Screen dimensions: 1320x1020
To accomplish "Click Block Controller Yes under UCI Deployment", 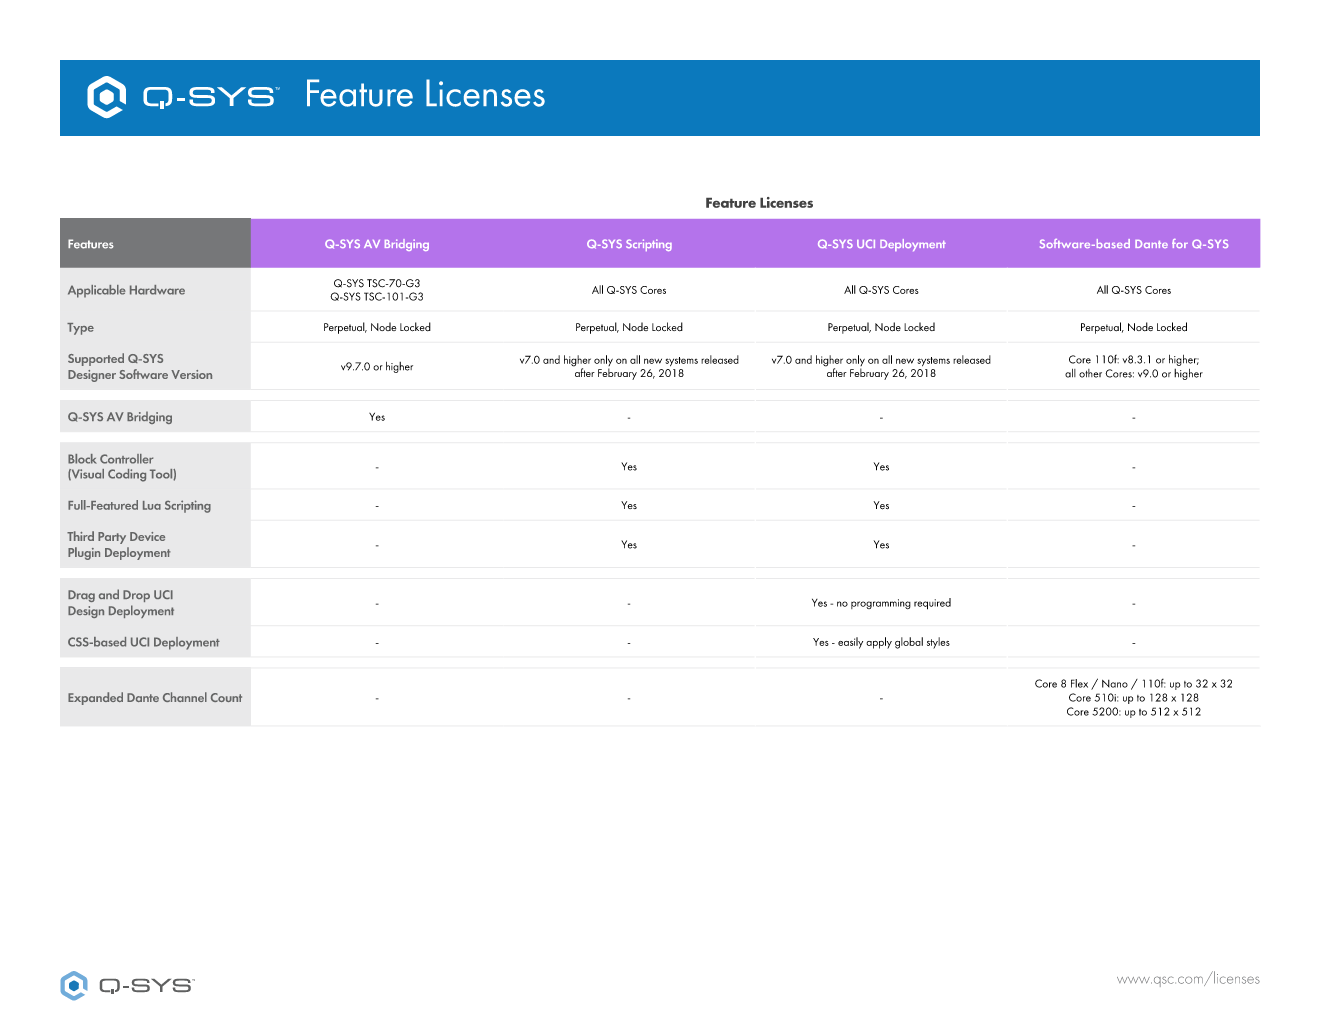I will pyautogui.click(x=881, y=466).
